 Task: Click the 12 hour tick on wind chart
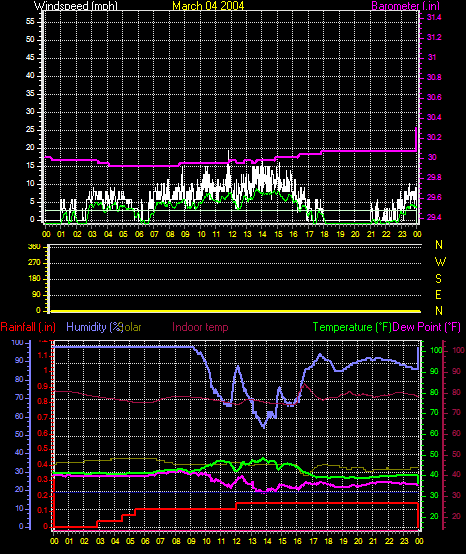tap(232, 234)
